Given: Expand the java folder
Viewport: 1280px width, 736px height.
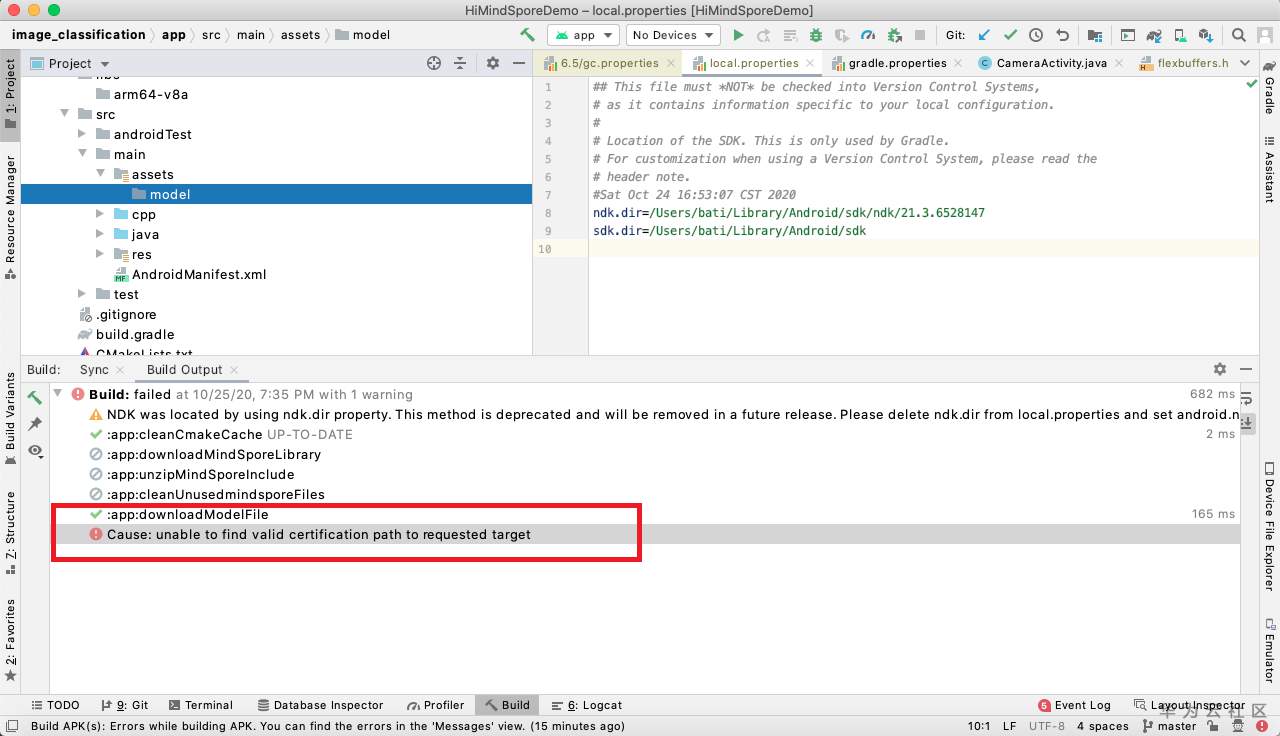Looking at the screenshot, I should [x=101, y=234].
